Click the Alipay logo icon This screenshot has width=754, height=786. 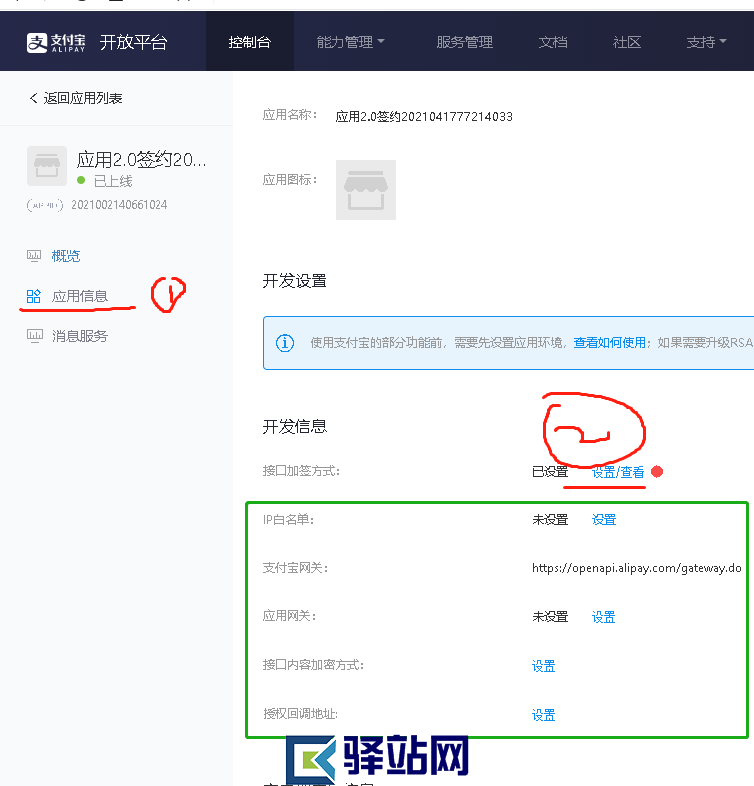point(37,43)
